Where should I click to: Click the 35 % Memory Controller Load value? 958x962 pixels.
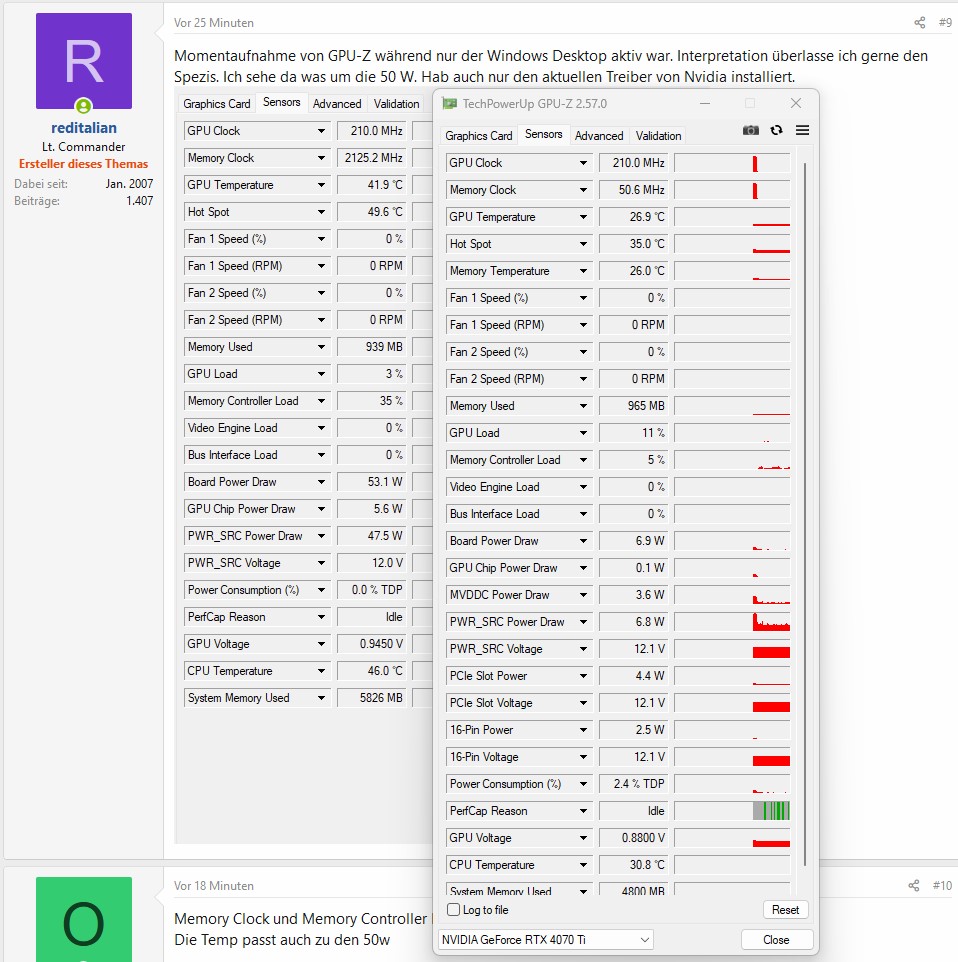[371, 401]
